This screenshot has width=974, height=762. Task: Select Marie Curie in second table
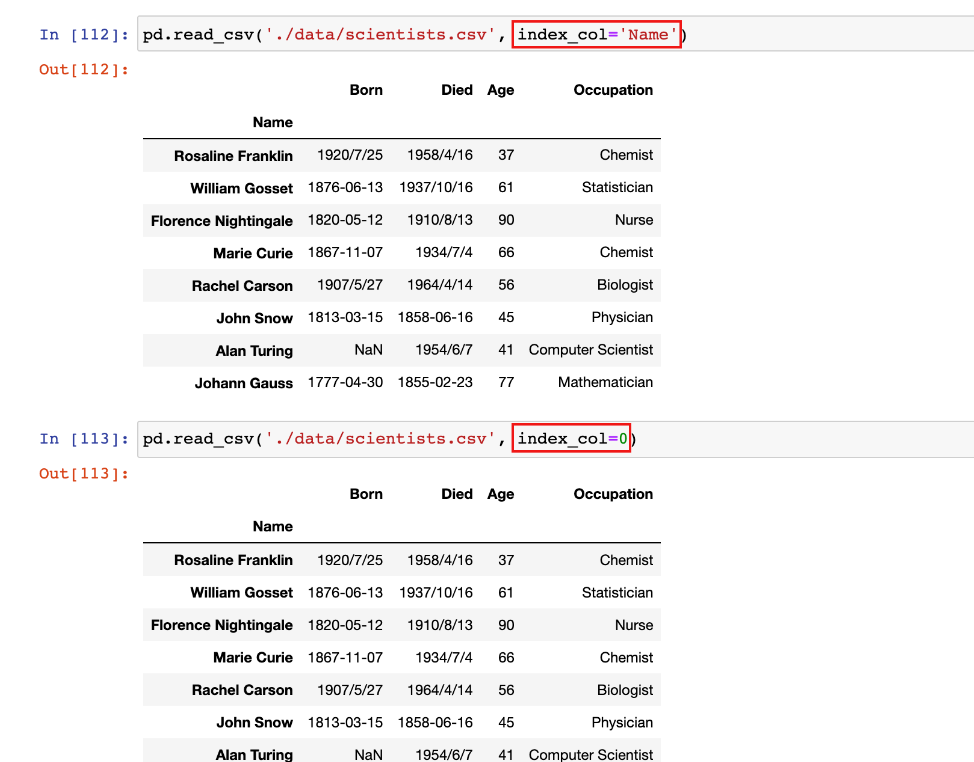(x=253, y=658)
